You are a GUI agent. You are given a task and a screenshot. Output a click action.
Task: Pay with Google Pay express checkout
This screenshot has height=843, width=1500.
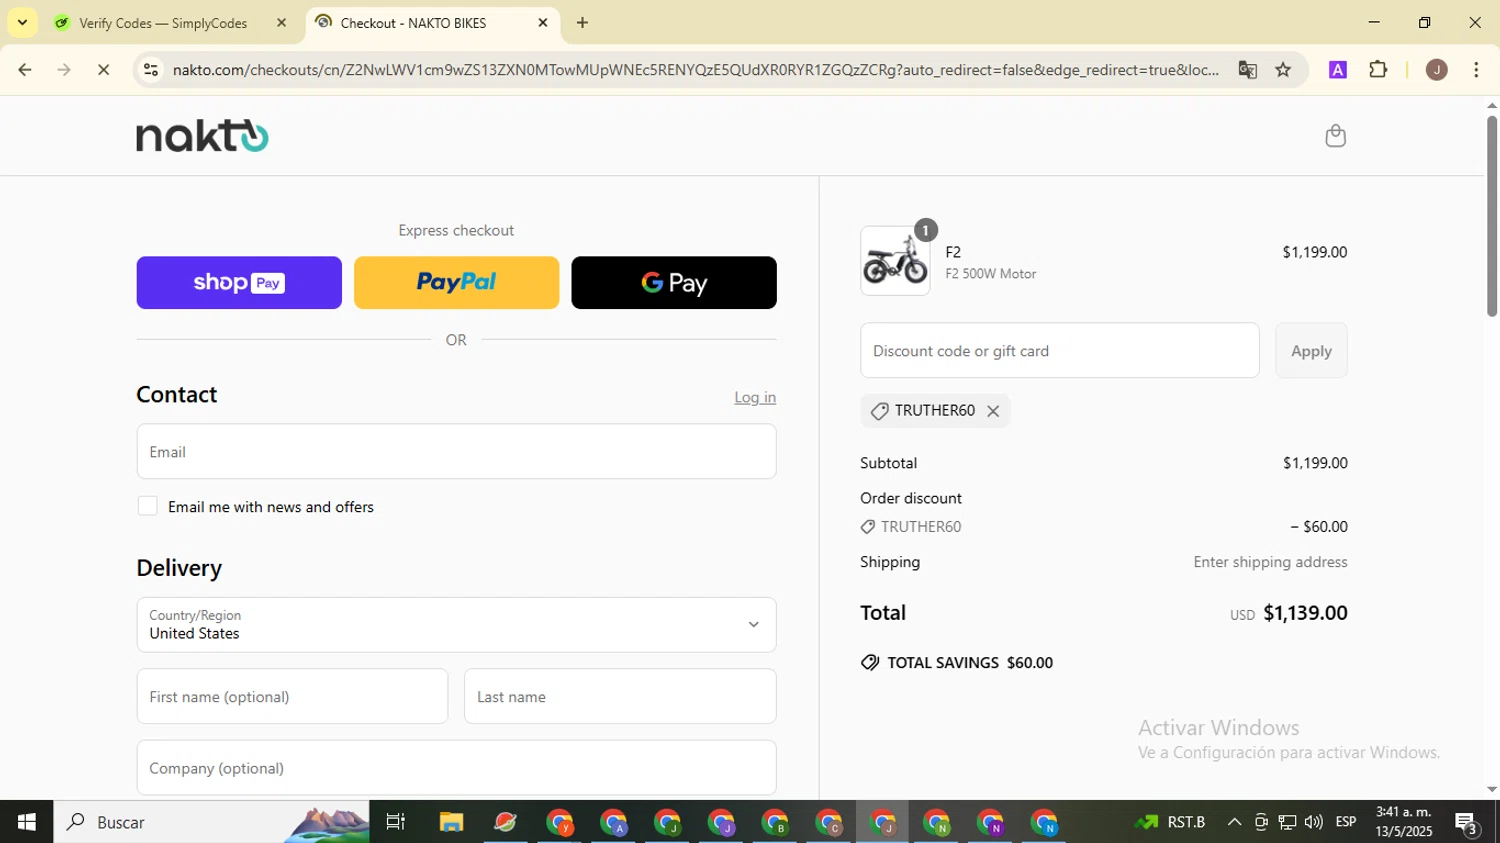tap(674, 283)
